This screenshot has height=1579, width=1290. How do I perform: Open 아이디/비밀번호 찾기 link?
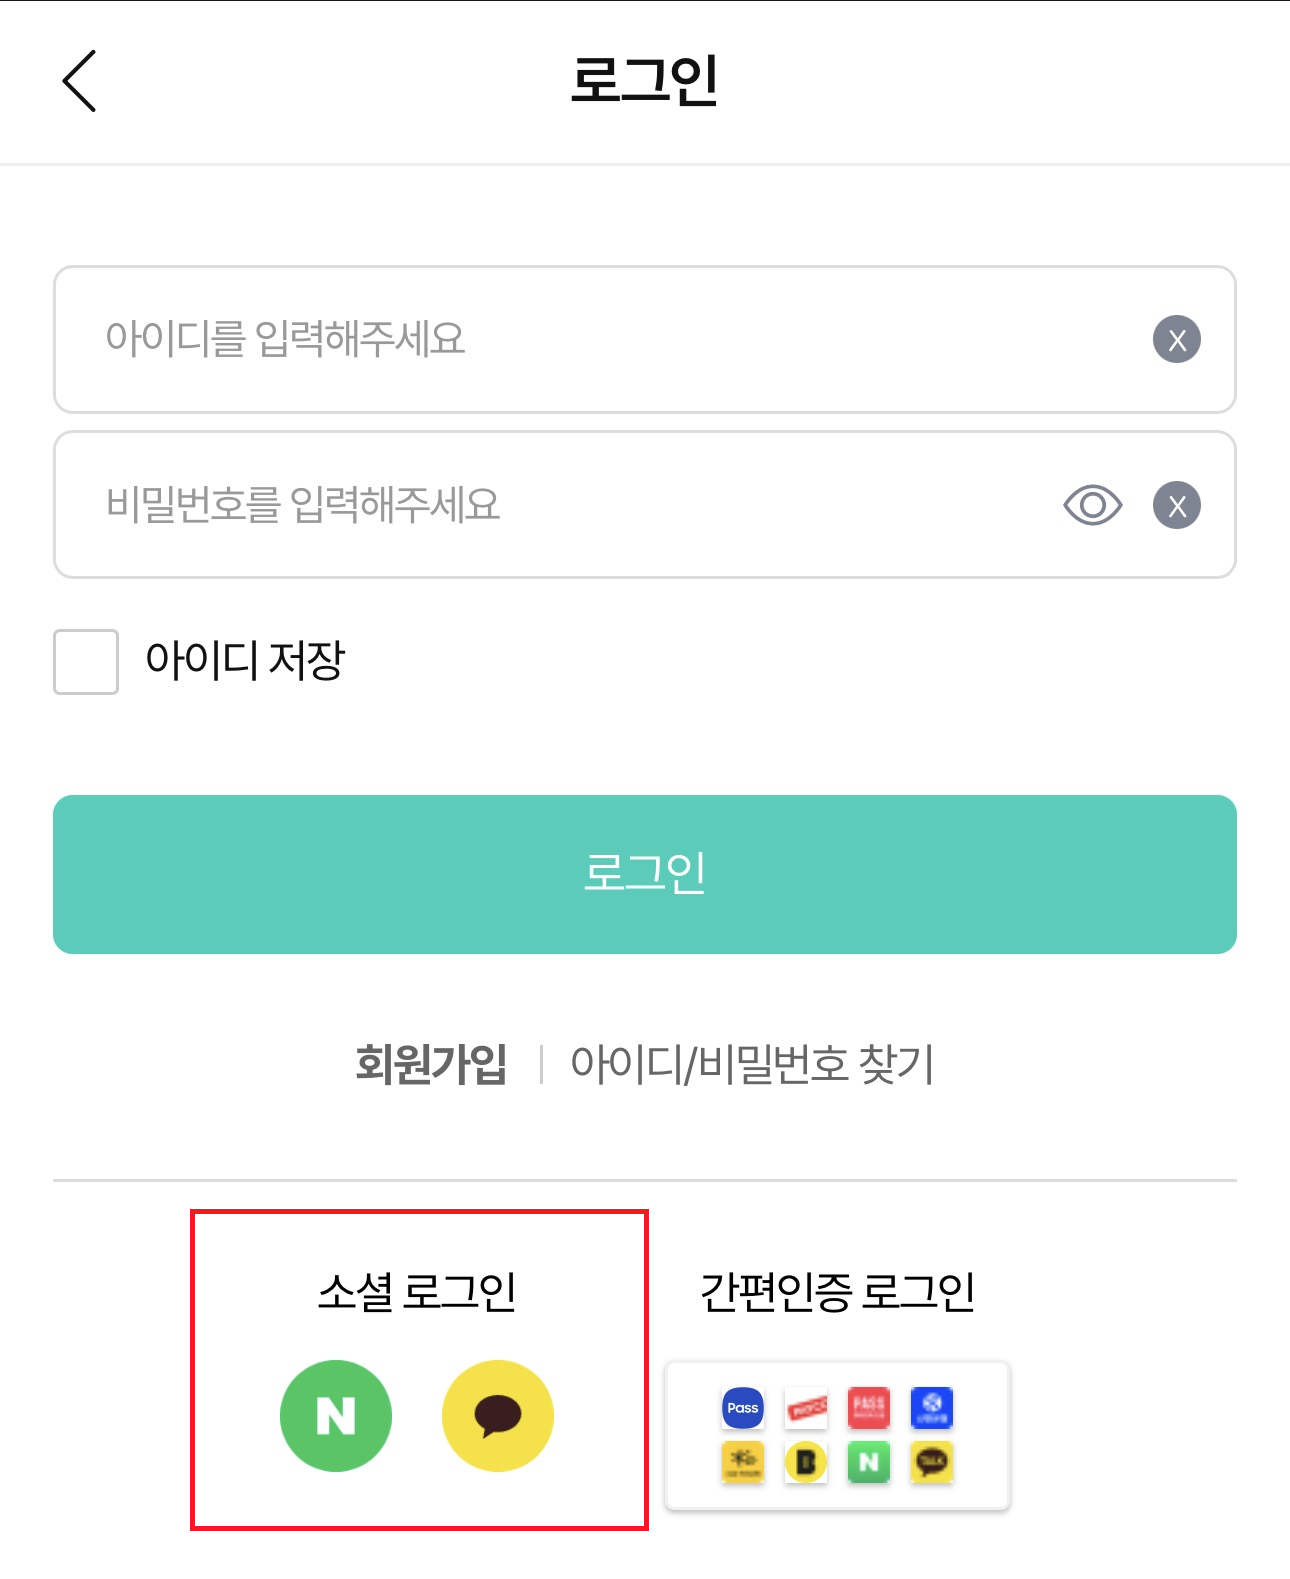752,1064
